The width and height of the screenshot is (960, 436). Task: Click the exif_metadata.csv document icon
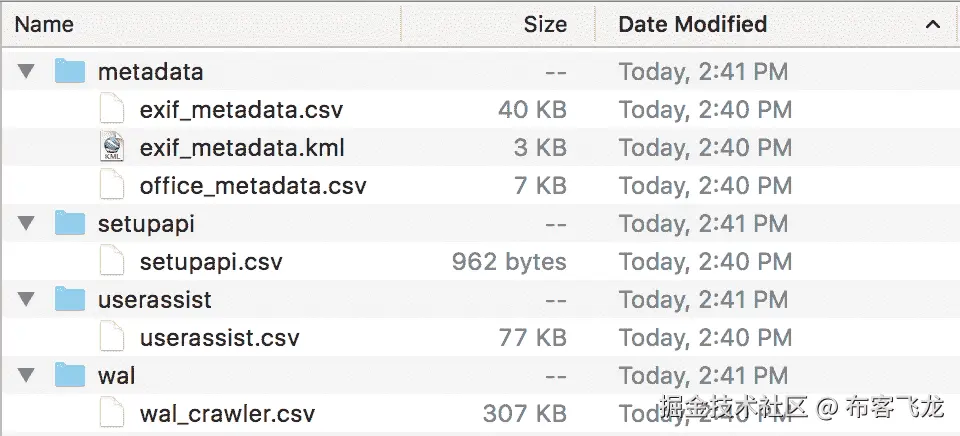pos(112,110)
